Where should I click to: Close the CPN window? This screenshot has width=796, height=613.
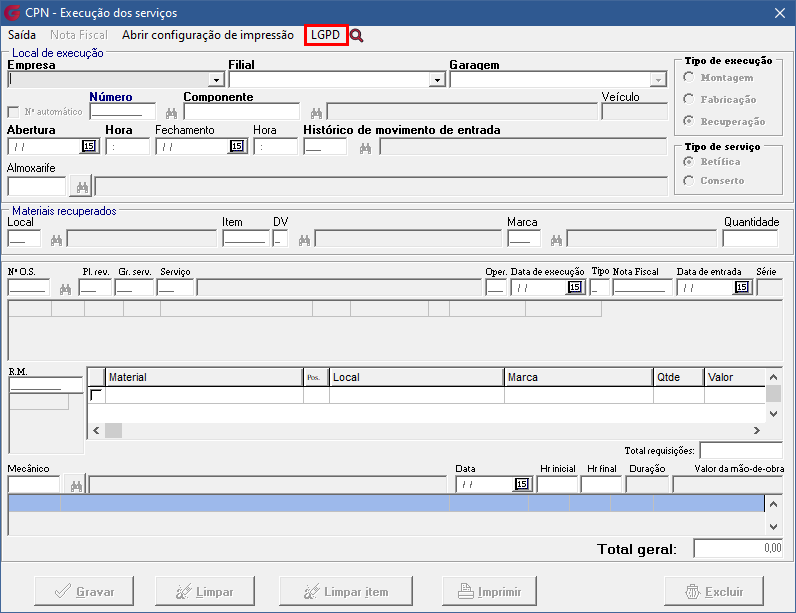click(780, 13)
